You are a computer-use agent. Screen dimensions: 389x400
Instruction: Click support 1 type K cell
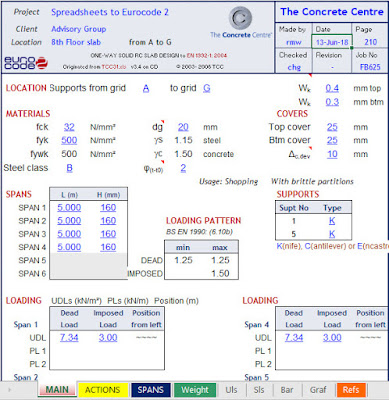[332, 221]
